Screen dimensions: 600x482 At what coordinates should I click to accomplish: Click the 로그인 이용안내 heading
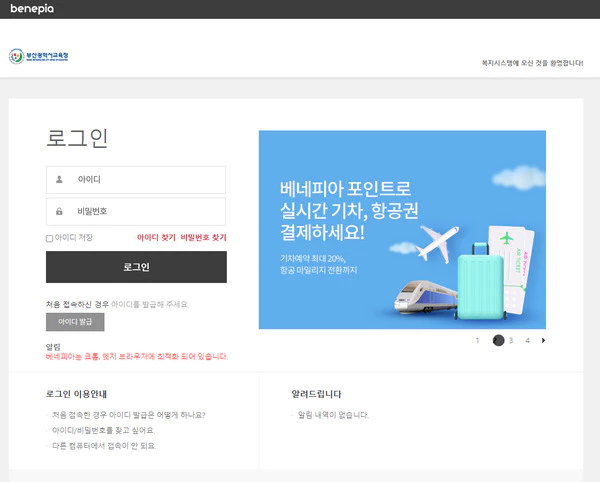coord(76,394)
